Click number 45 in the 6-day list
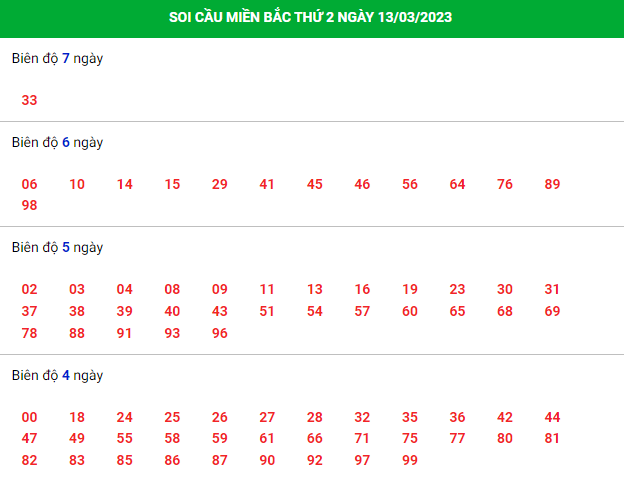624x479 pixels. pyautogui.click(x=315, y=184)
